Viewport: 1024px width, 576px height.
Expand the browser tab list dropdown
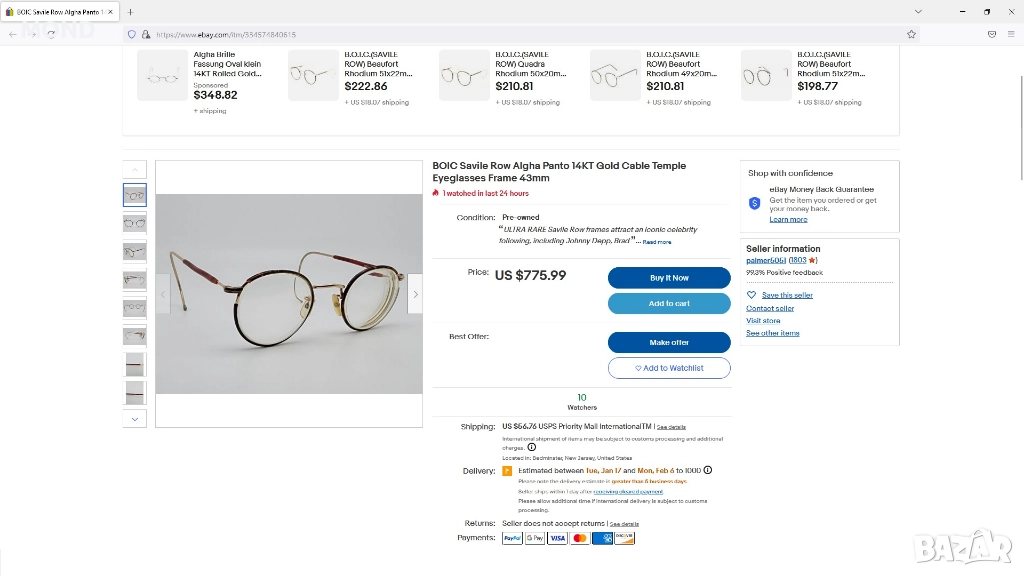pyautogui.click(x=918, y=11)
